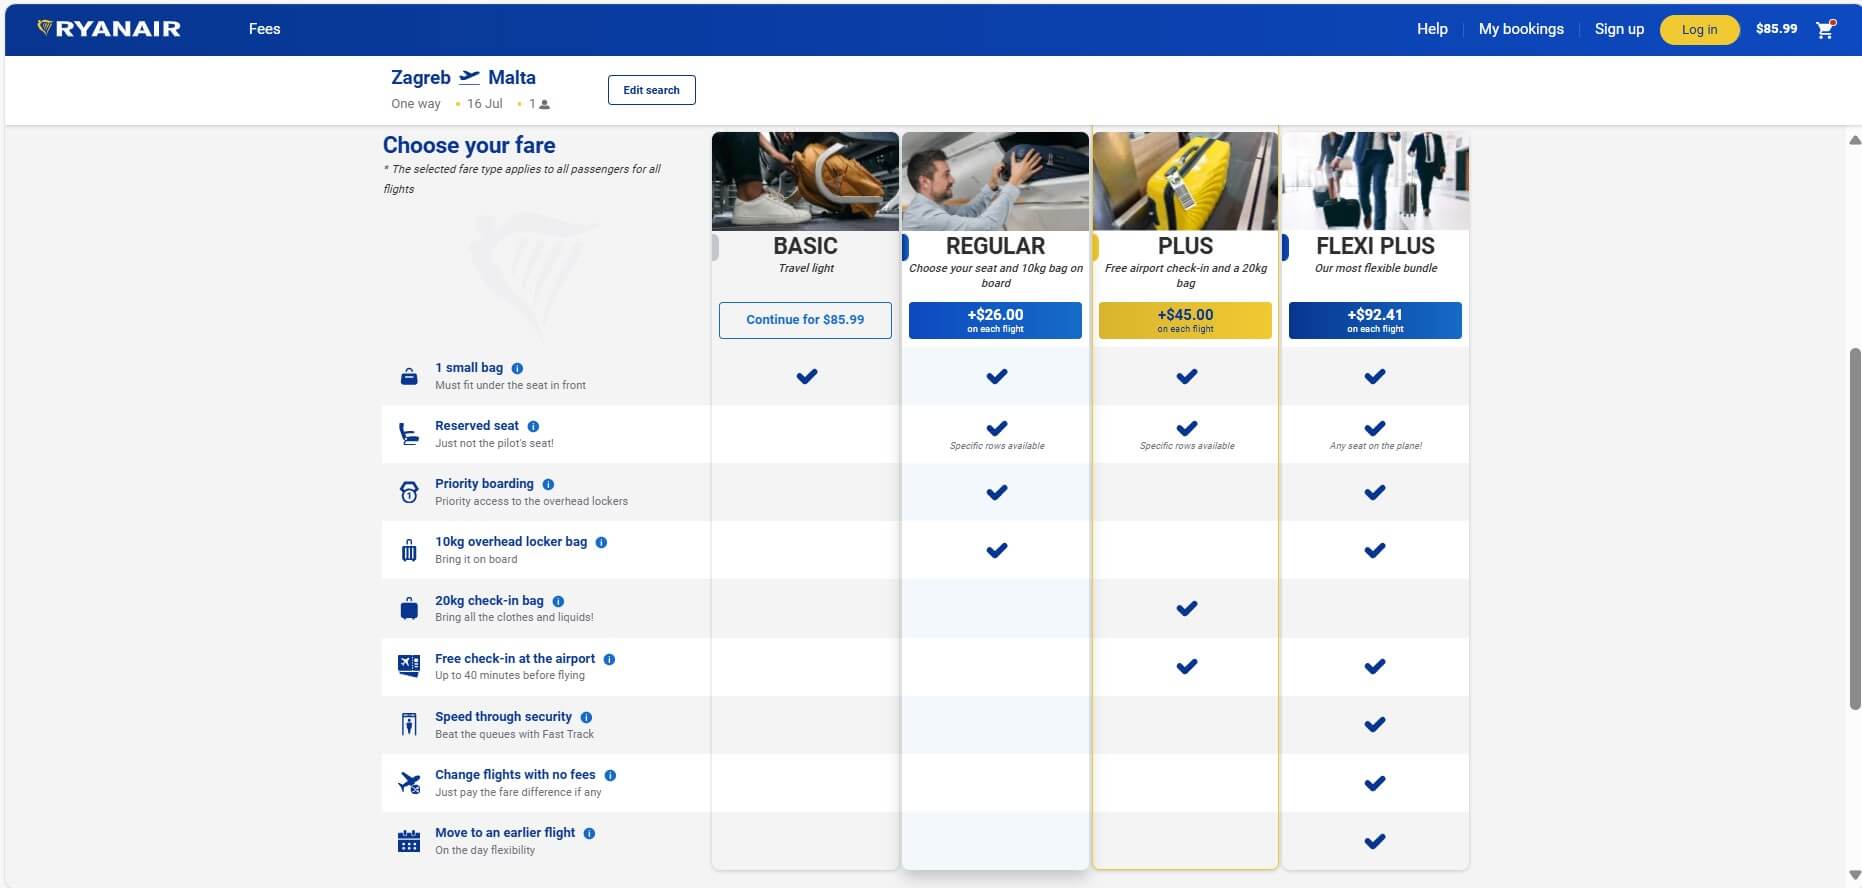Click the earlier flight calendar icon

point(409,841)
